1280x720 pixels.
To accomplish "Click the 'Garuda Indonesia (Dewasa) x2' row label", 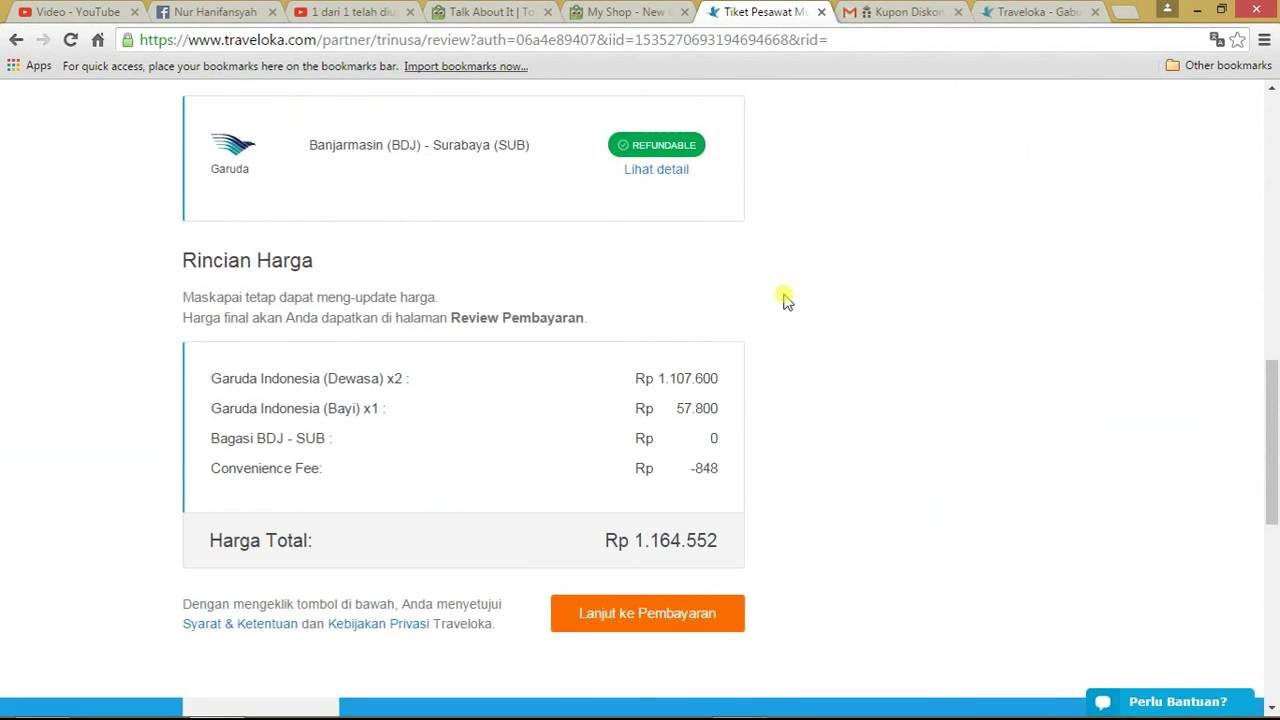I will (x=310, y=378).
